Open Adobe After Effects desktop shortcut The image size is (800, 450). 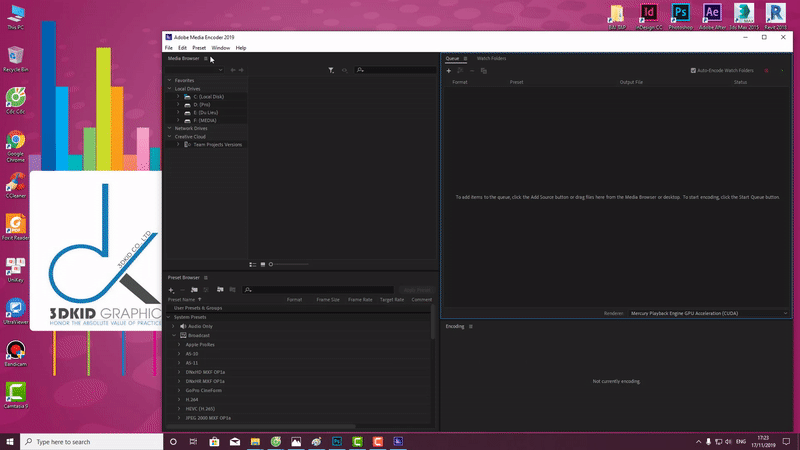712,16
